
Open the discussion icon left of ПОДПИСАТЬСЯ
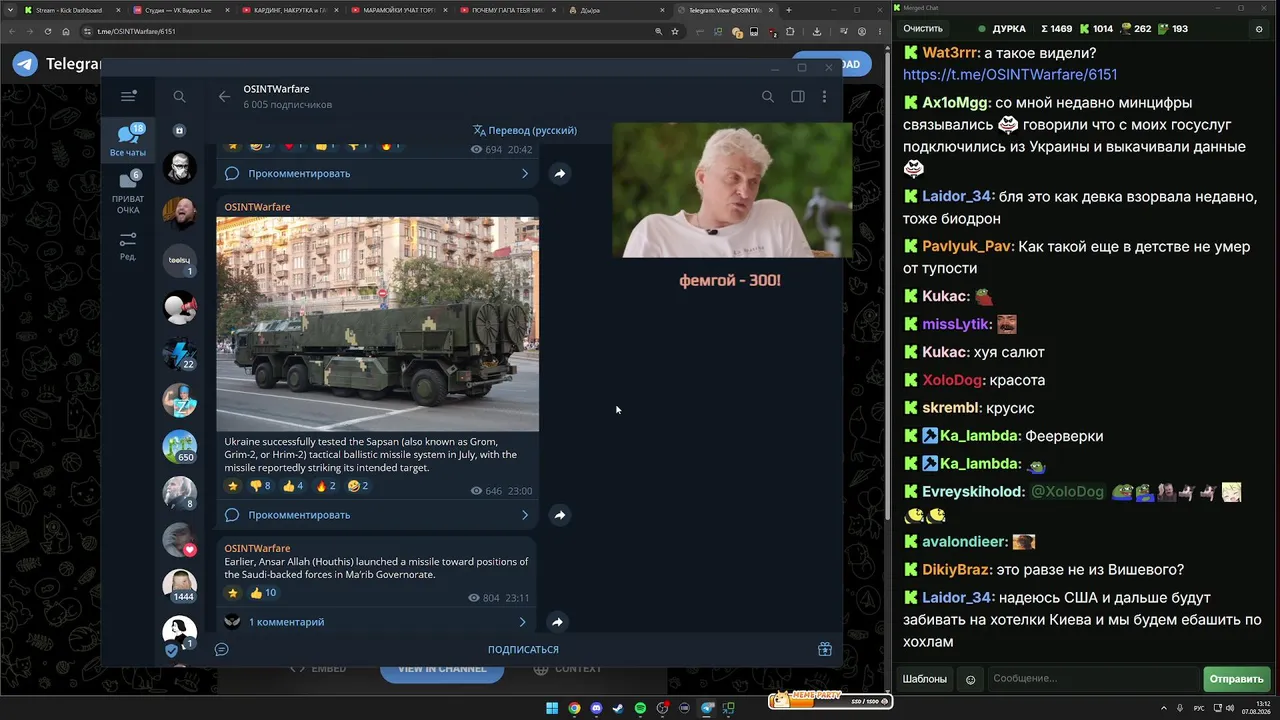(222, 649)
